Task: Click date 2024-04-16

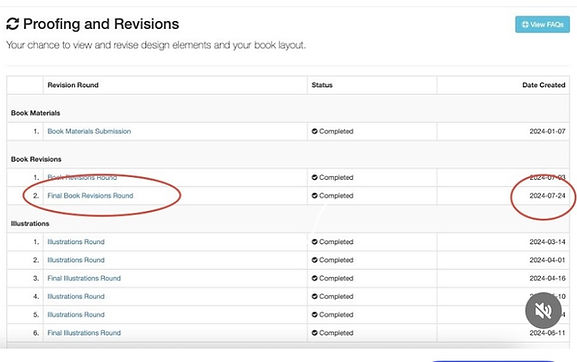Action: coord(547,278)
